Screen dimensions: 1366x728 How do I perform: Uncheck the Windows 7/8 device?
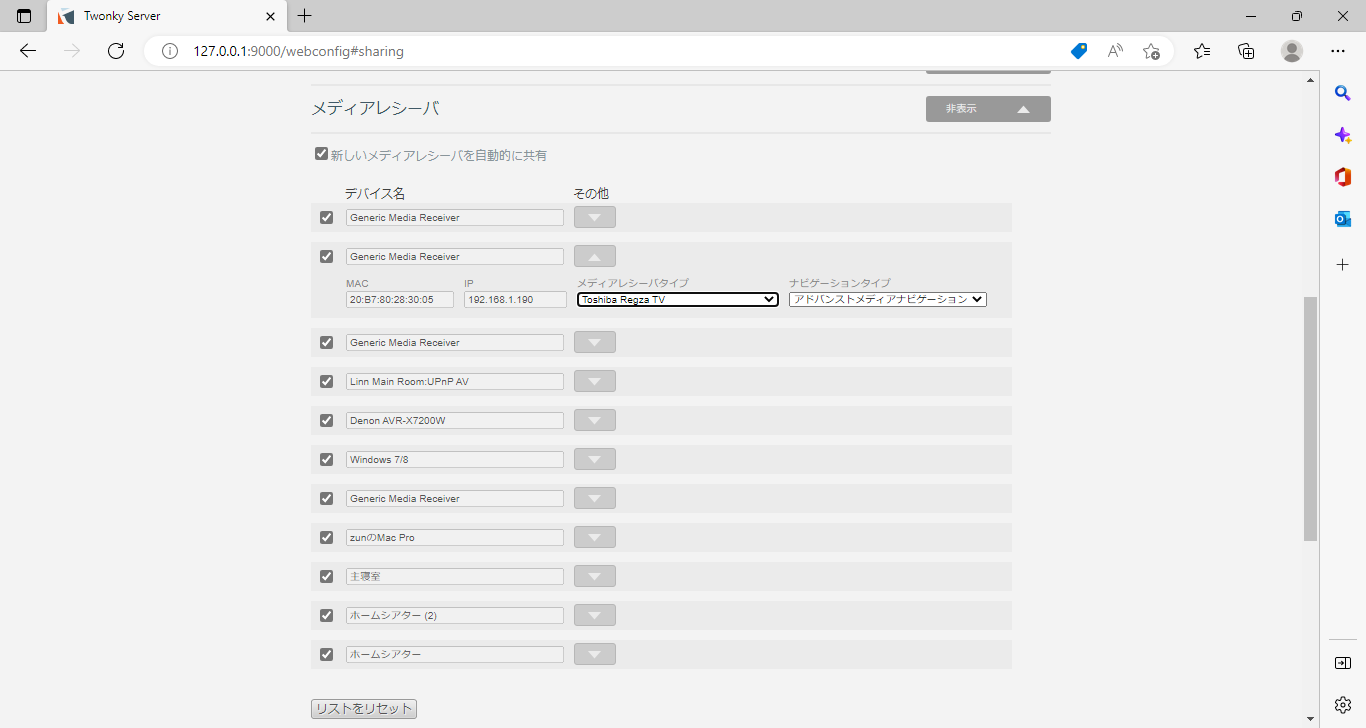click(x=326, y=459)
